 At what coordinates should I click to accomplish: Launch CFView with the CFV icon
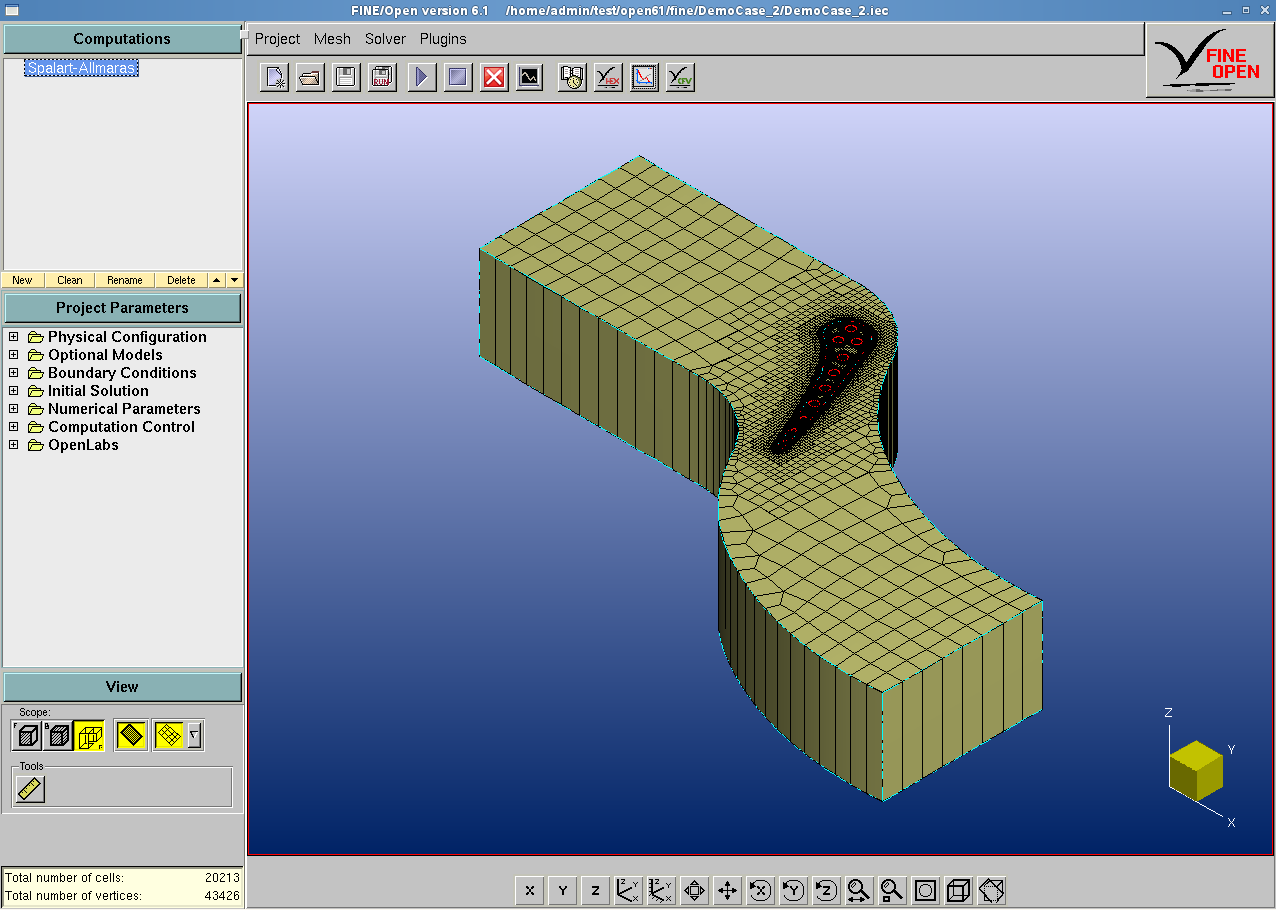coord(680,77)
